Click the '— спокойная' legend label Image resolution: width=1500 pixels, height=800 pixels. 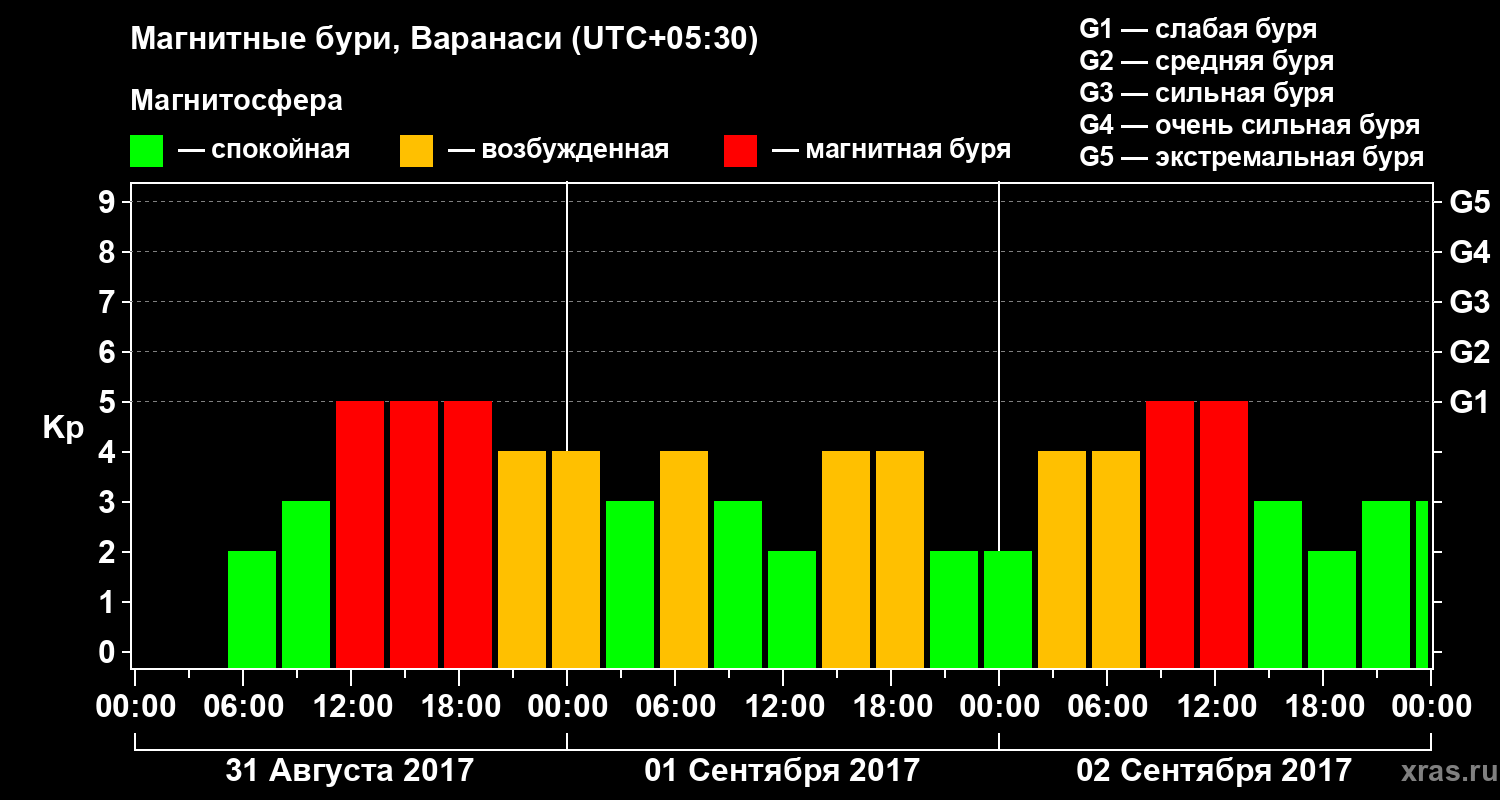click(264, 151)
